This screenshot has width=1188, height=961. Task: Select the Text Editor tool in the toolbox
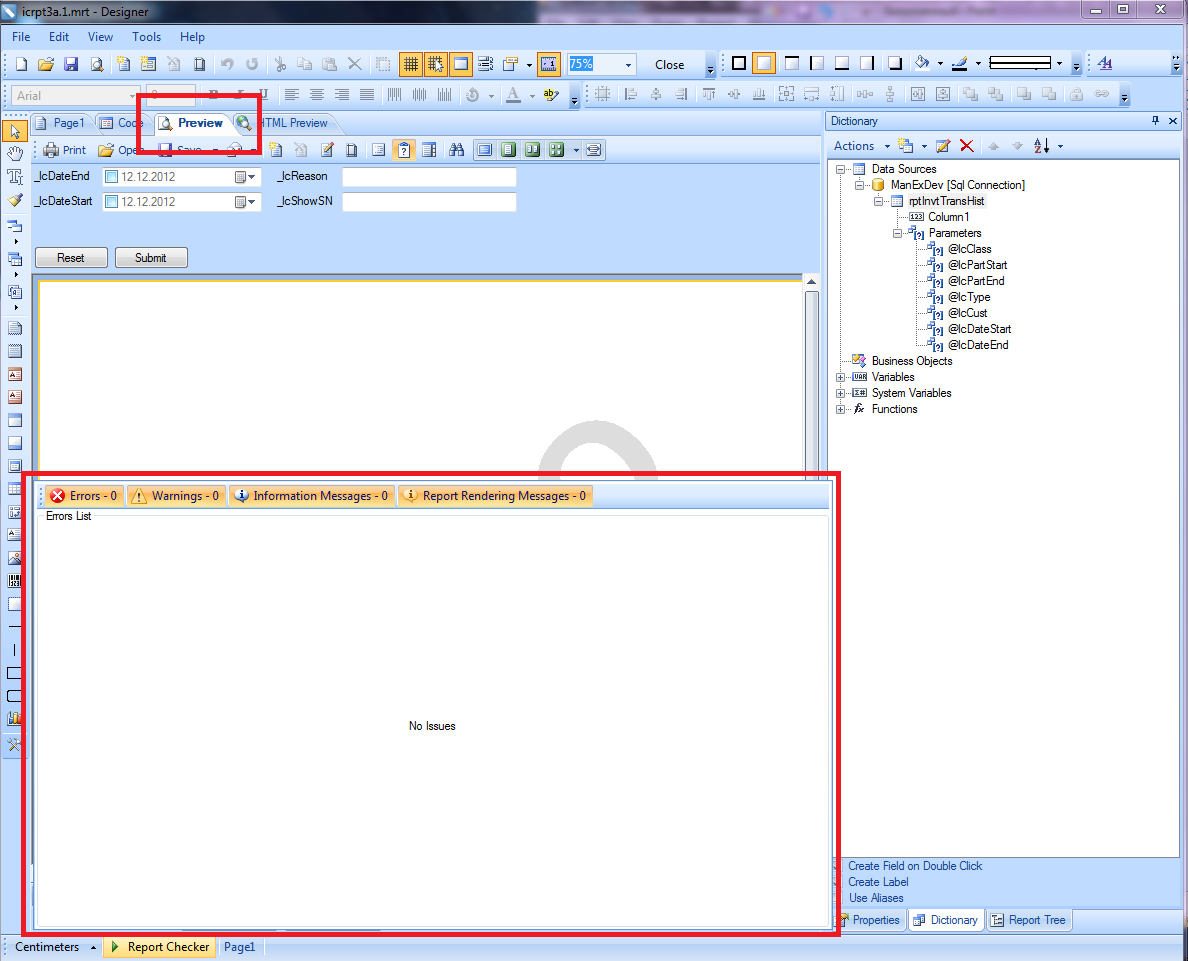pos(14,177)
